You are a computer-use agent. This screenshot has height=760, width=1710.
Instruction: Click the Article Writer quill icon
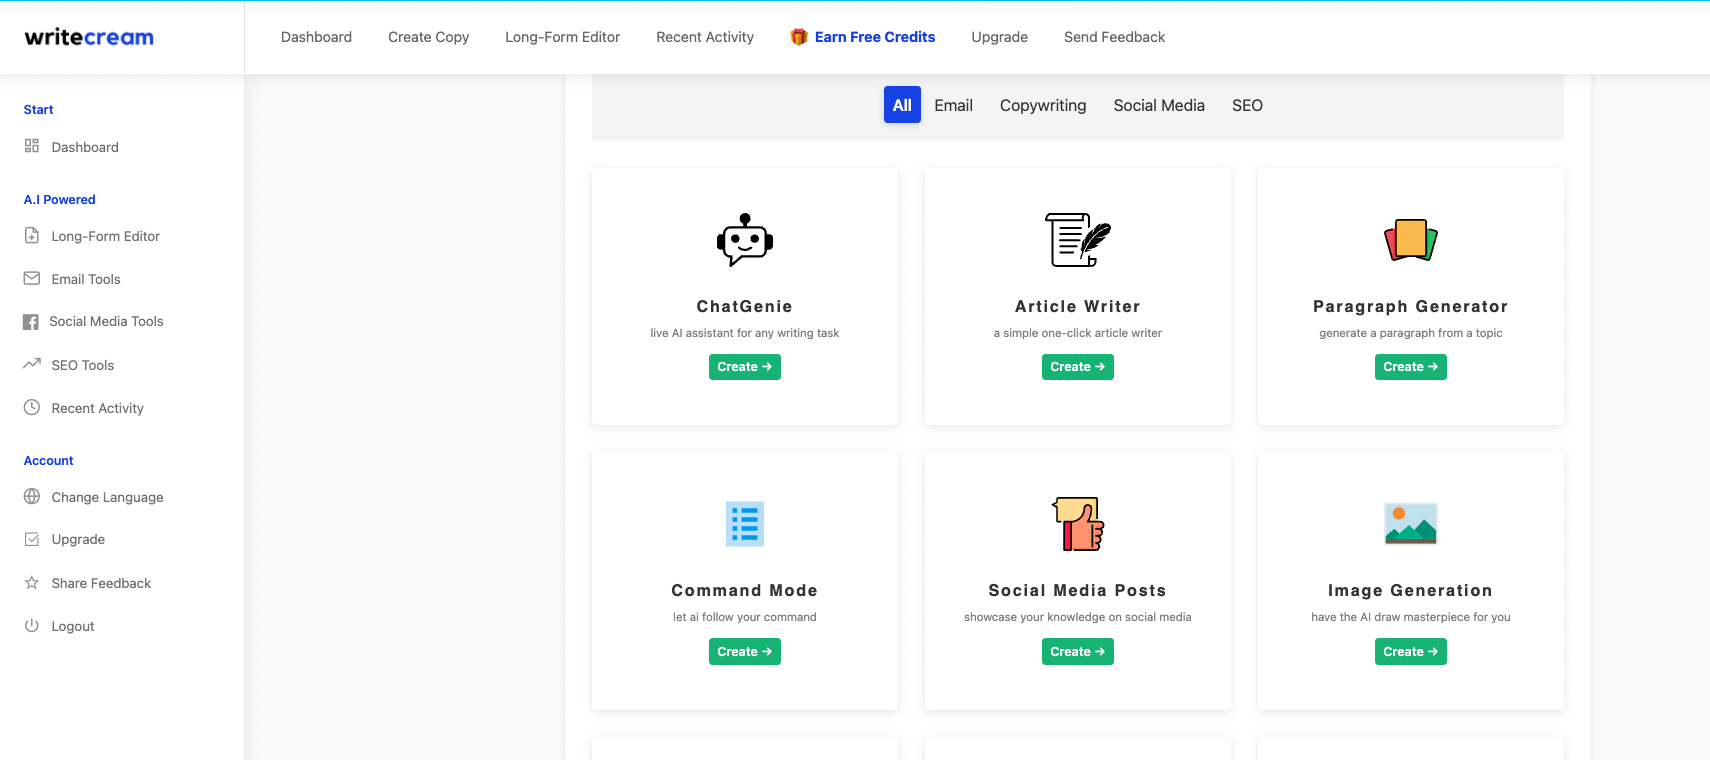tap(1077, 240)
